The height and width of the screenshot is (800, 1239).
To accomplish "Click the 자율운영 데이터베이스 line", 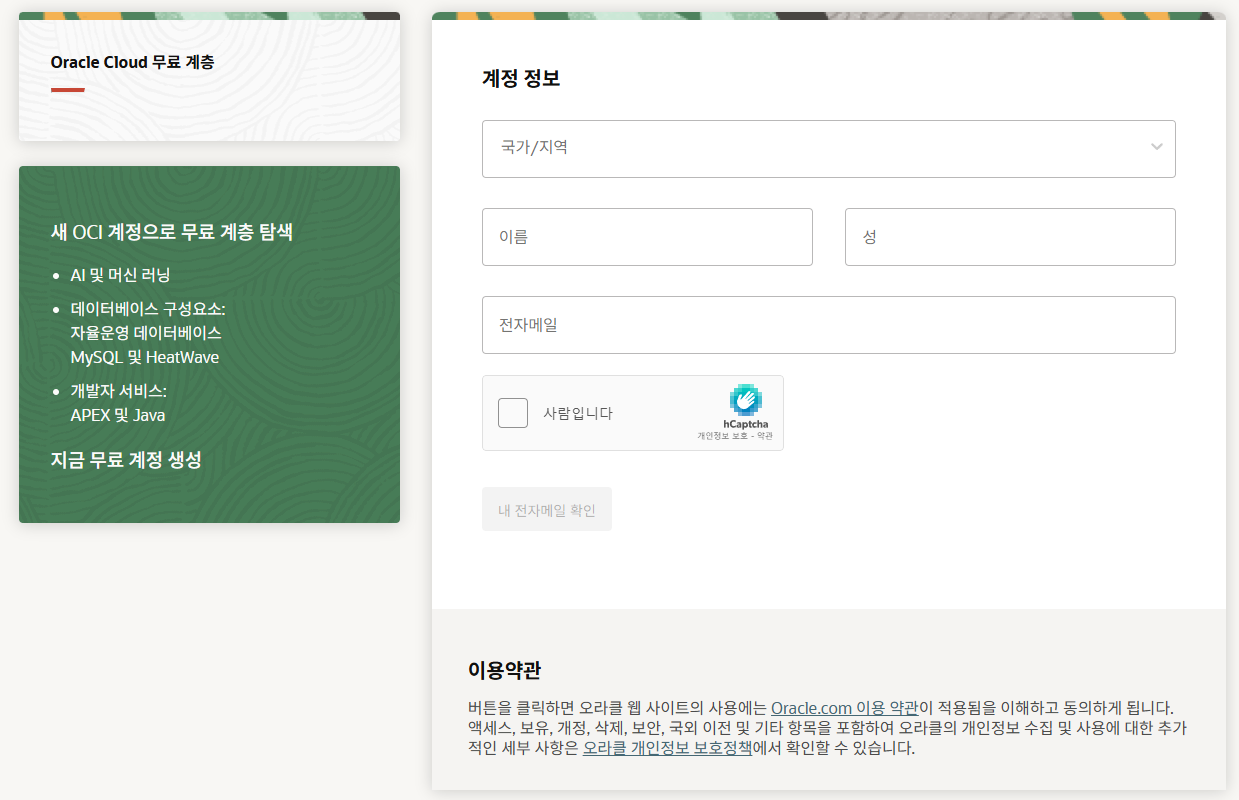I will click(x=146, y=333).
